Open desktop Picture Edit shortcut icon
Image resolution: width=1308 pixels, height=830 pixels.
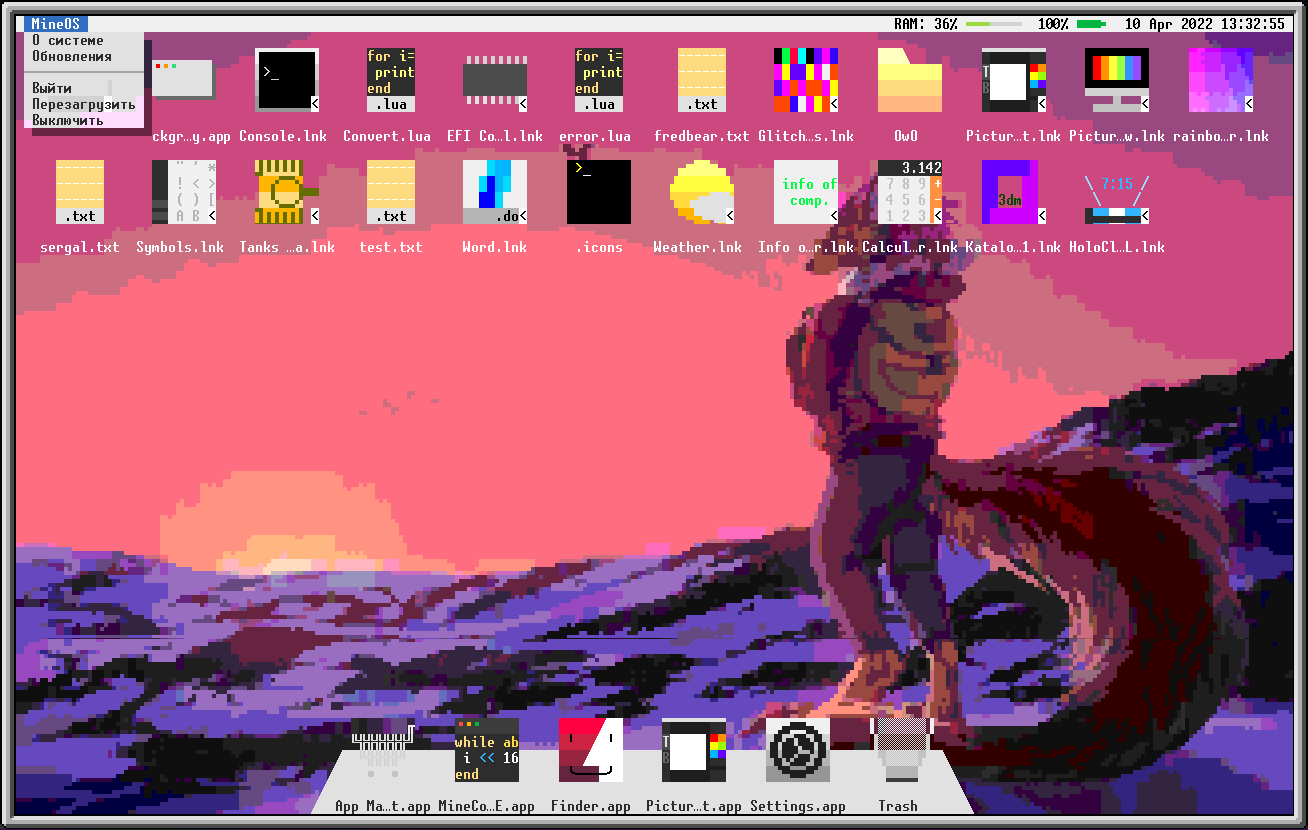(x=1014, y=80)
